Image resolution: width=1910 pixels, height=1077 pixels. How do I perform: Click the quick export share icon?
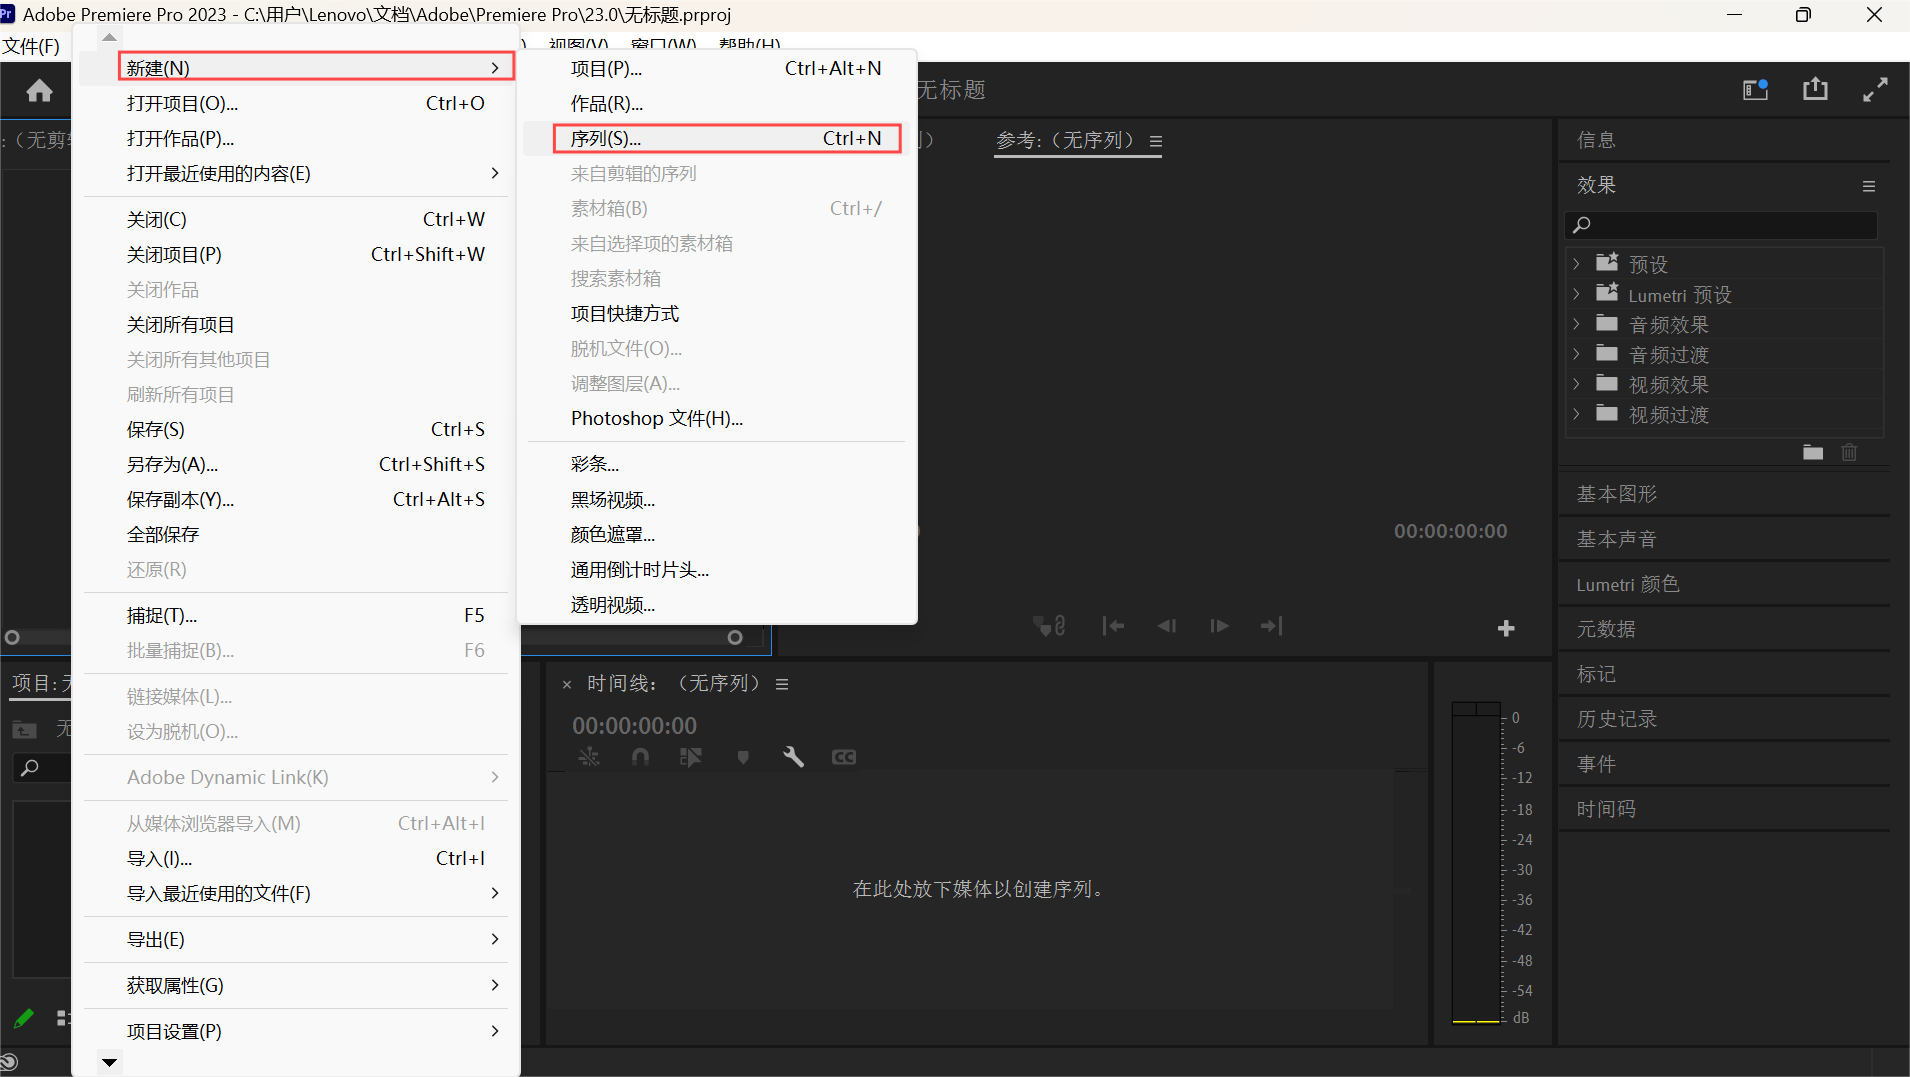coord(1815,90)
